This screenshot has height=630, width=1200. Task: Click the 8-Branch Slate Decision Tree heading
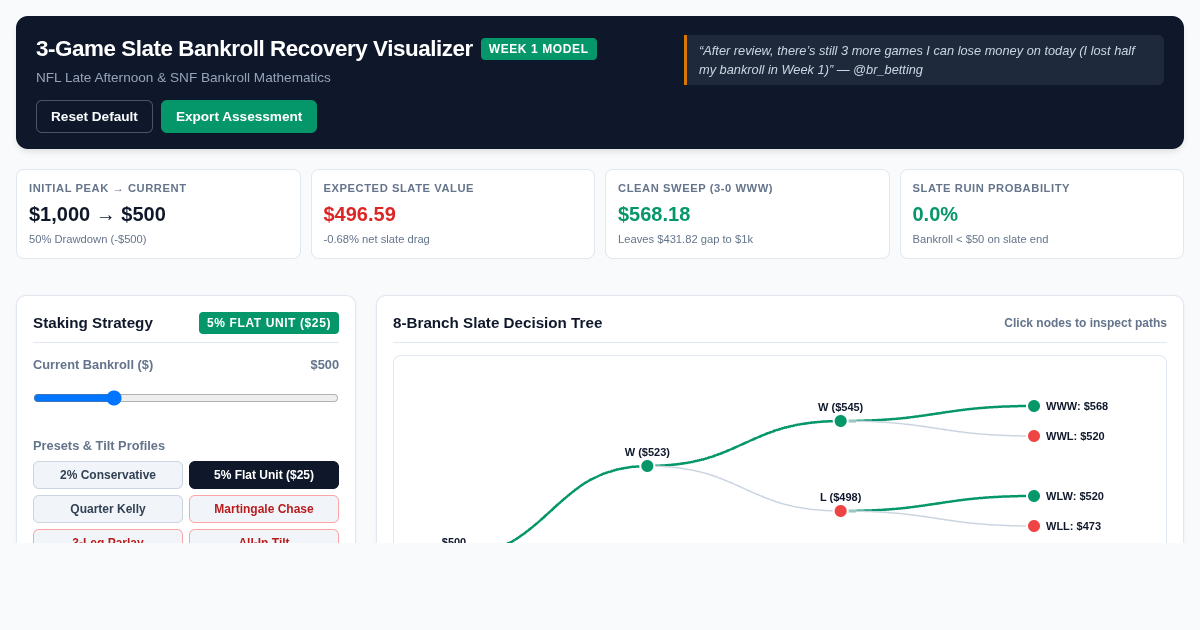(x=497, y=323)
